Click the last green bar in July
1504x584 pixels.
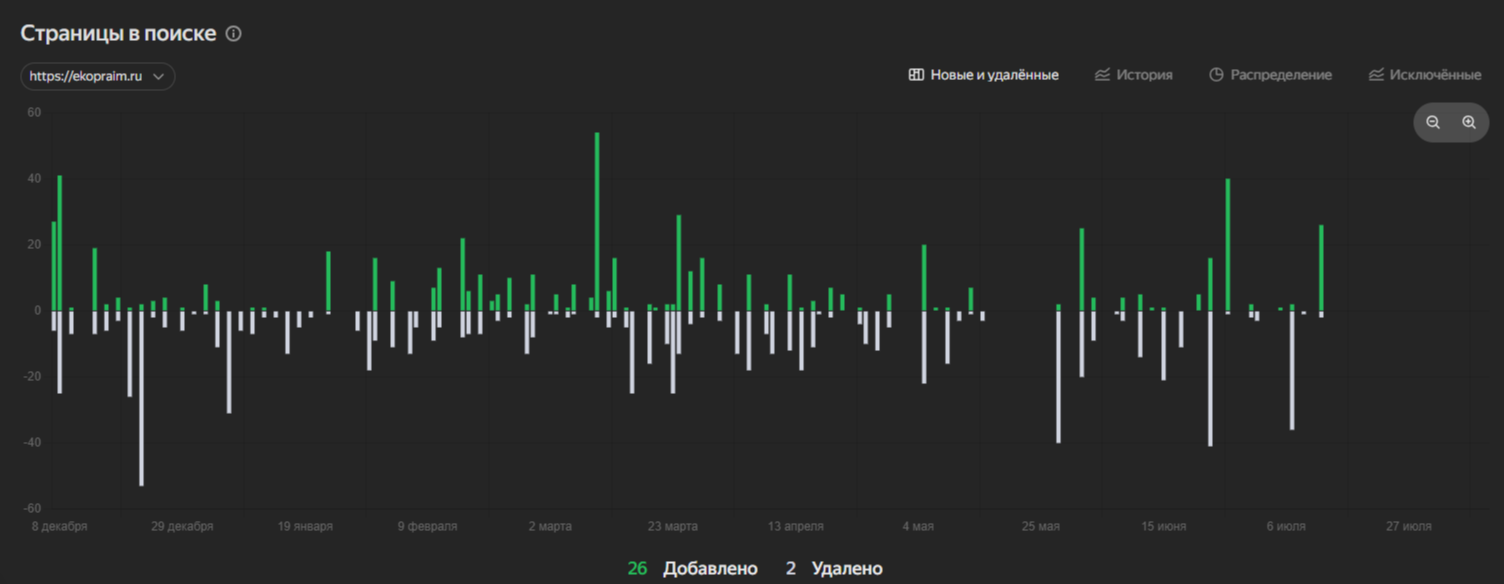1321,268
